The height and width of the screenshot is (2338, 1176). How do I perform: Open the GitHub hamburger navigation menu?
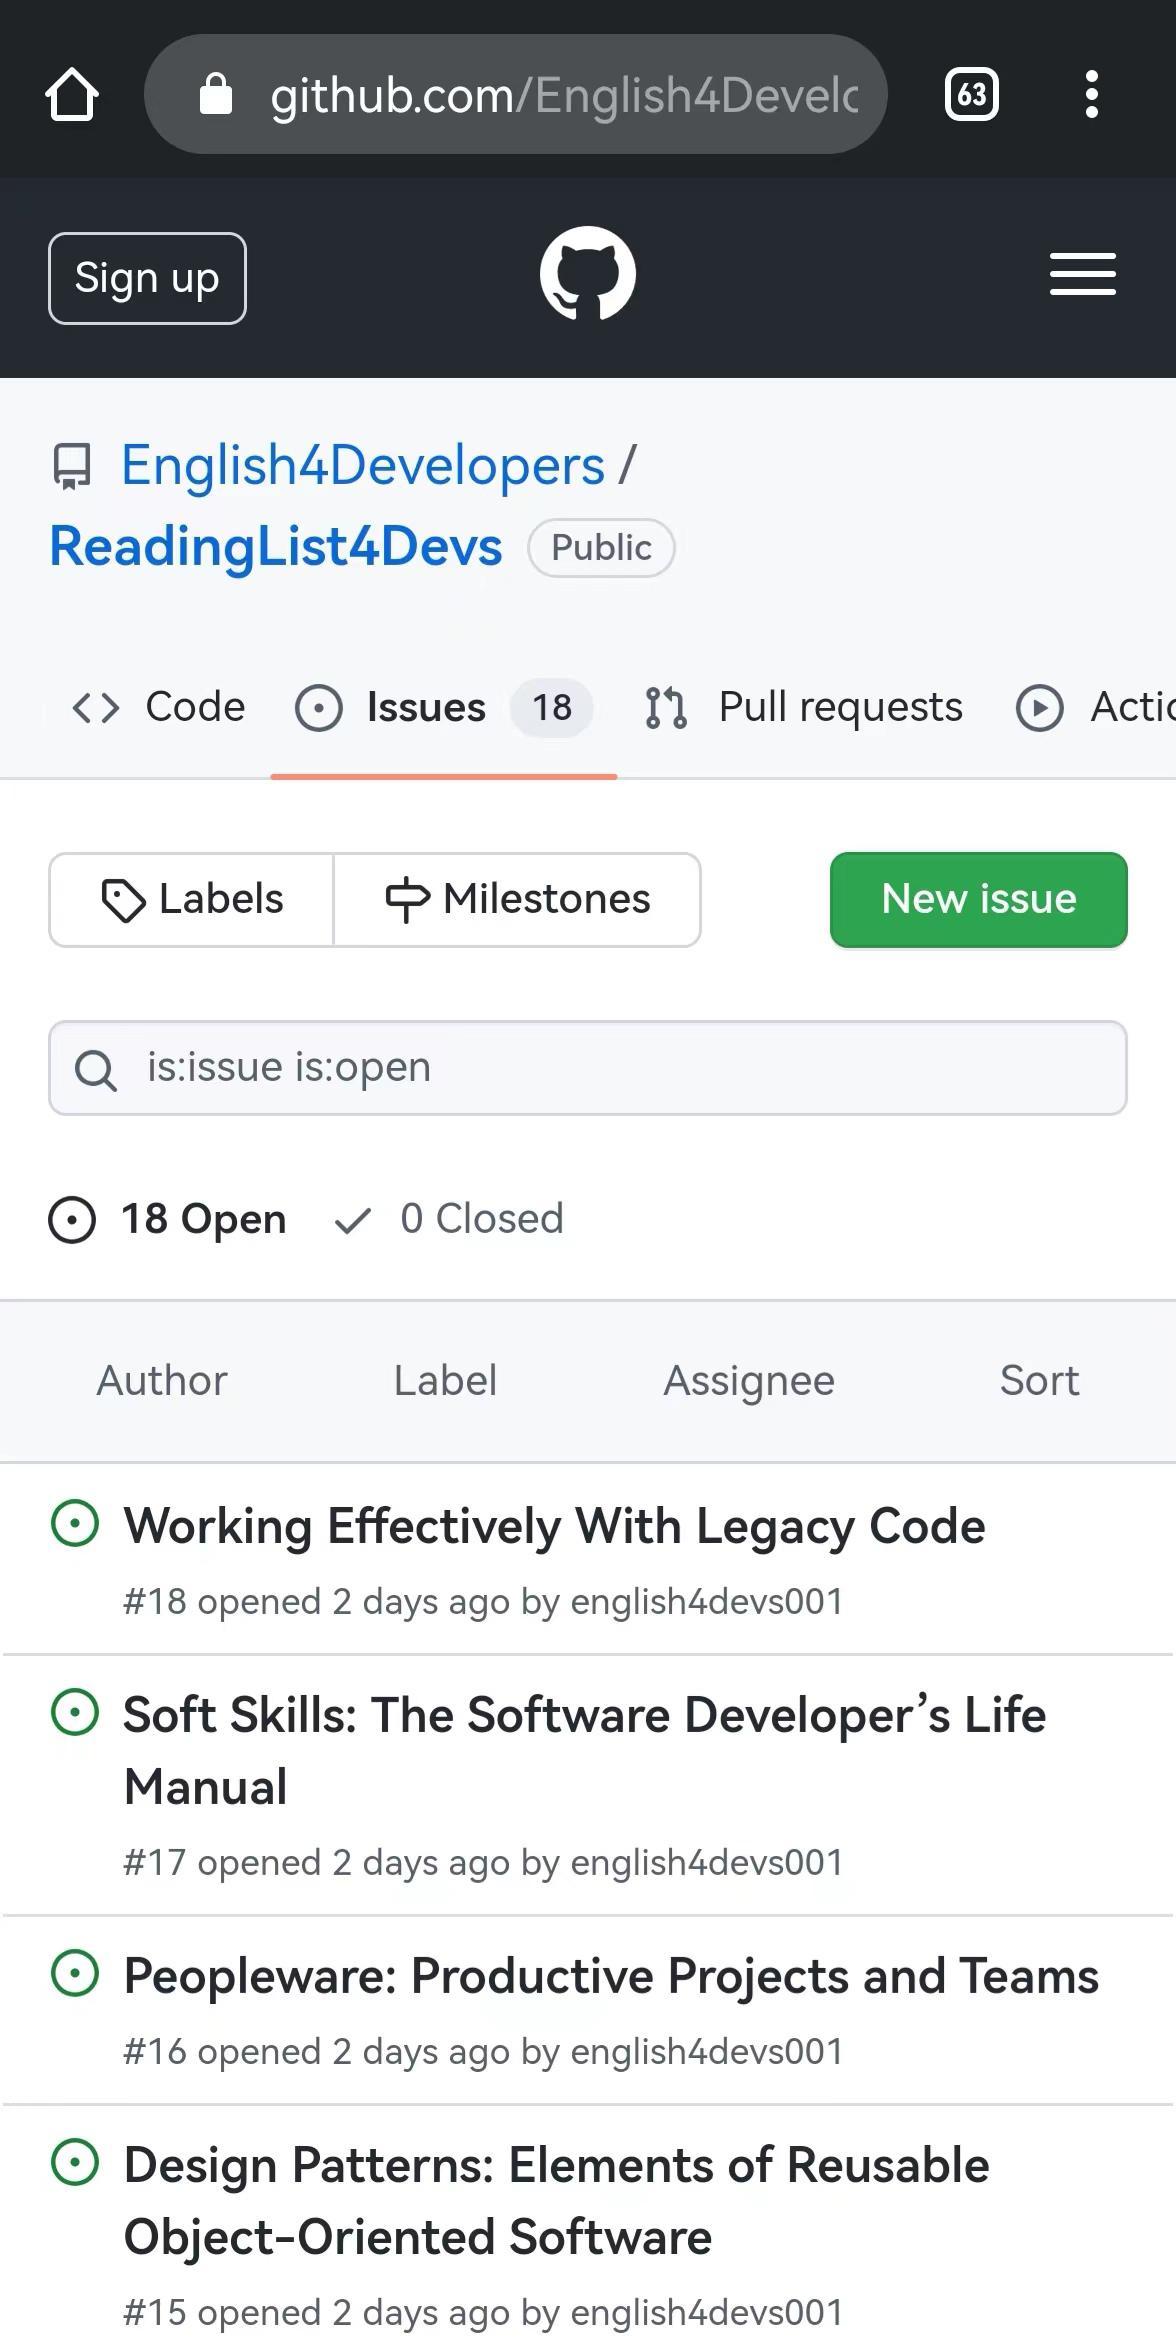click(1082, 275)
